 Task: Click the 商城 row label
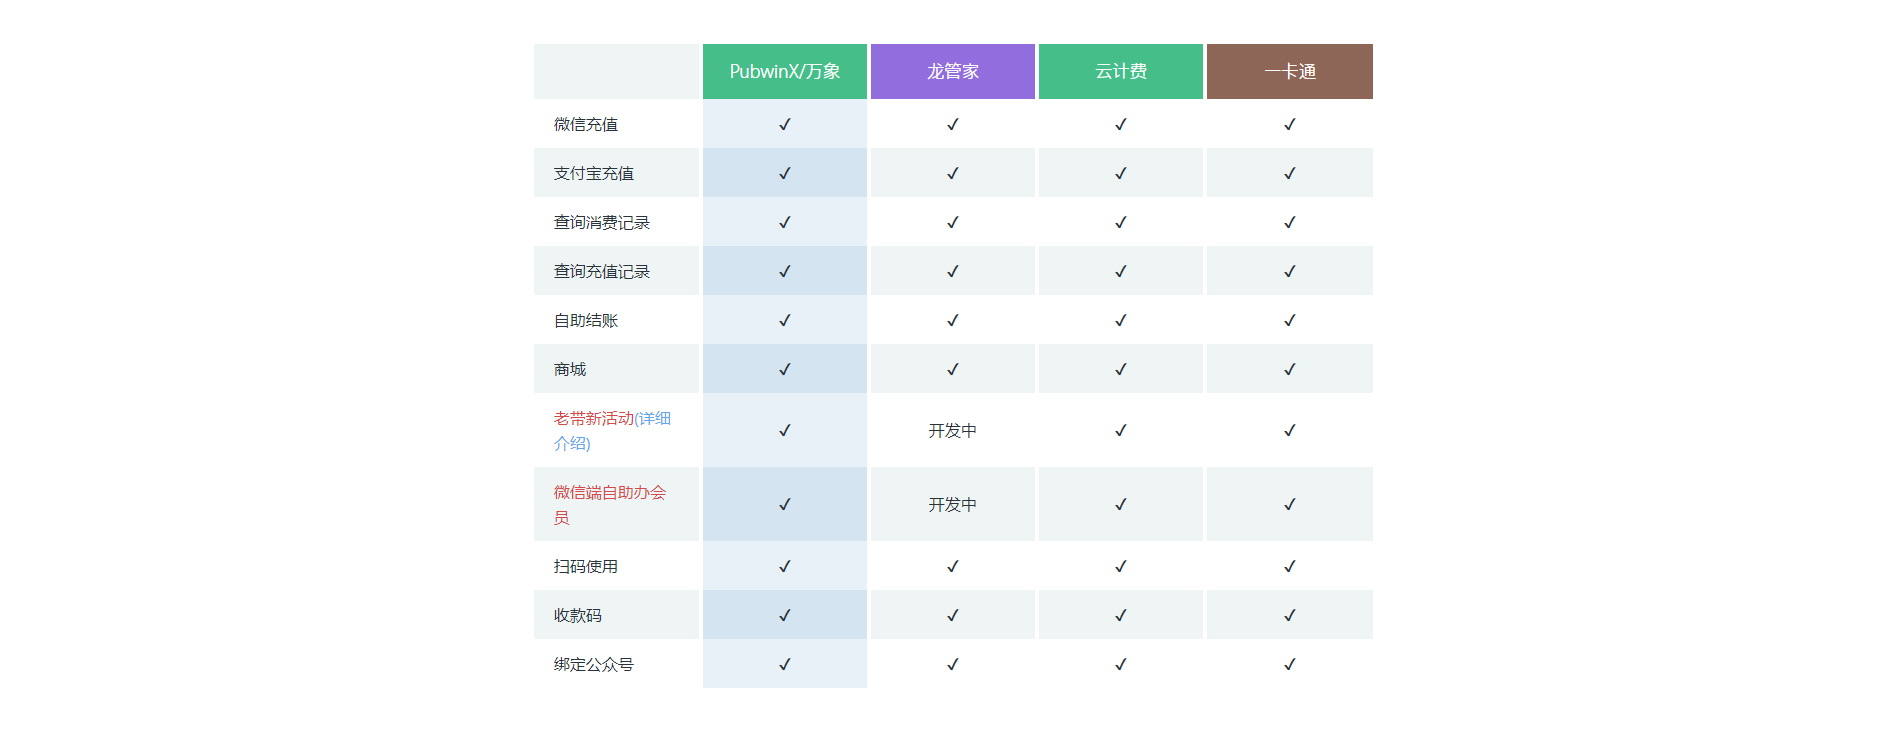point(570,369)
